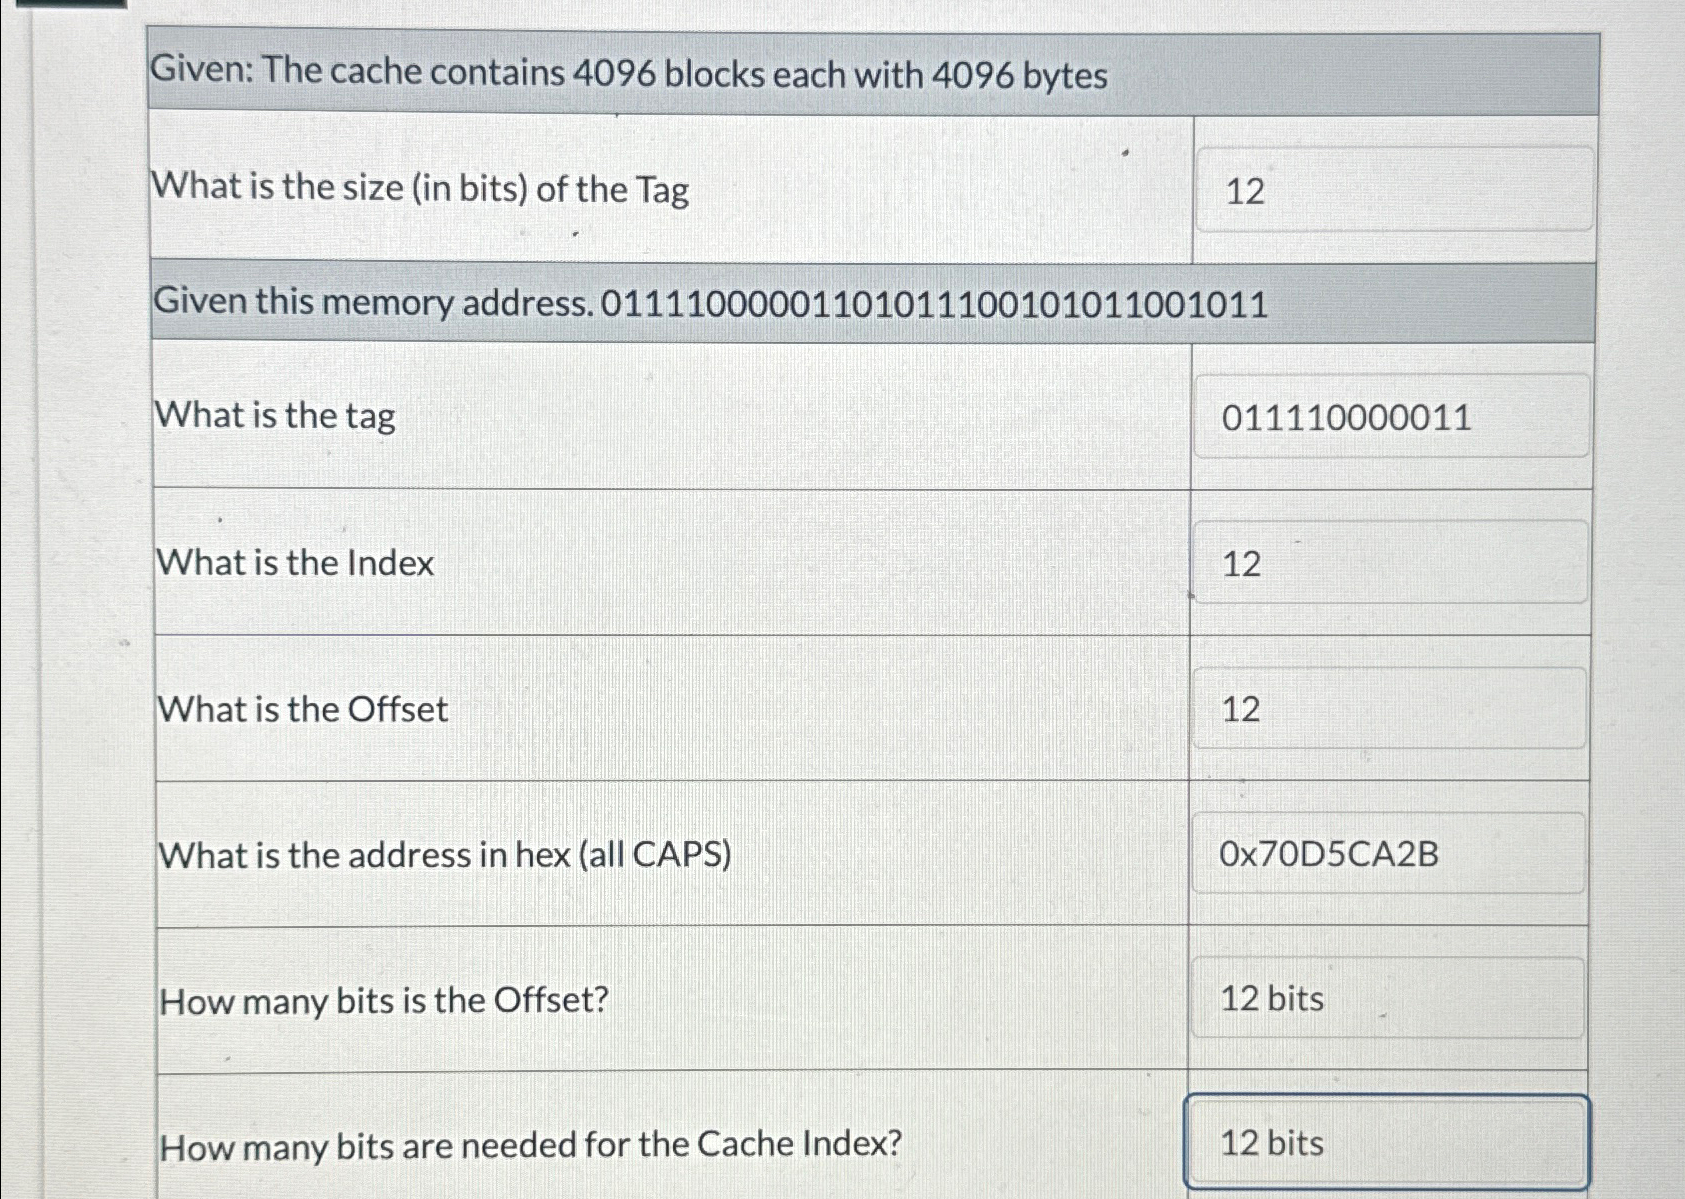Select the question text asking Tag size
This screenshot has height=1199, width=1685.
420,188
